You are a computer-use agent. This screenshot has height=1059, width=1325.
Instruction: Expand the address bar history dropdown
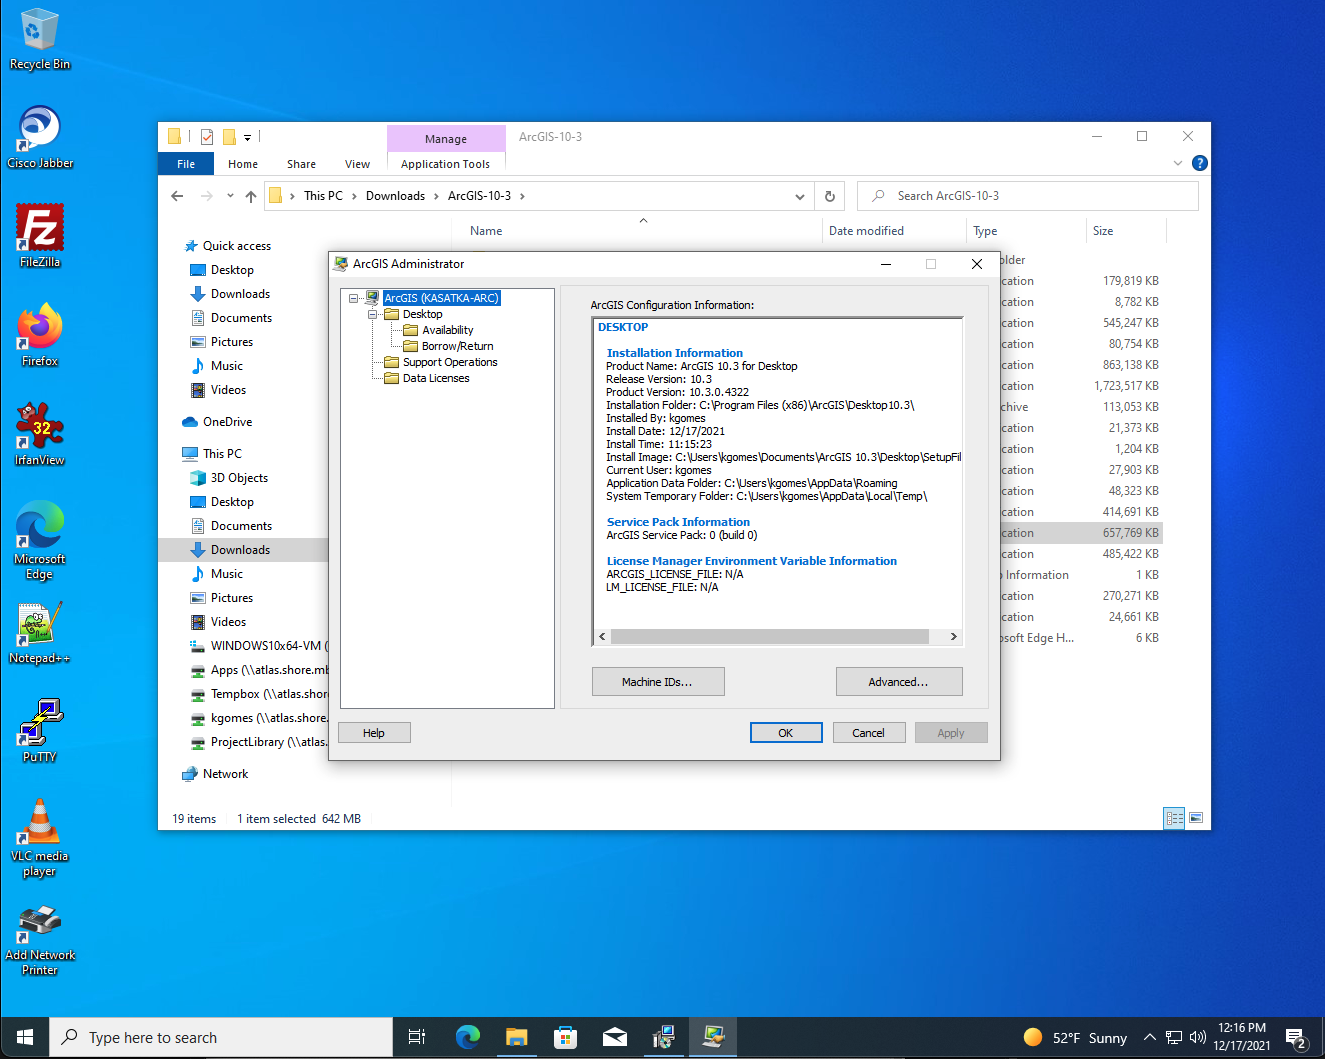(799, 196)
